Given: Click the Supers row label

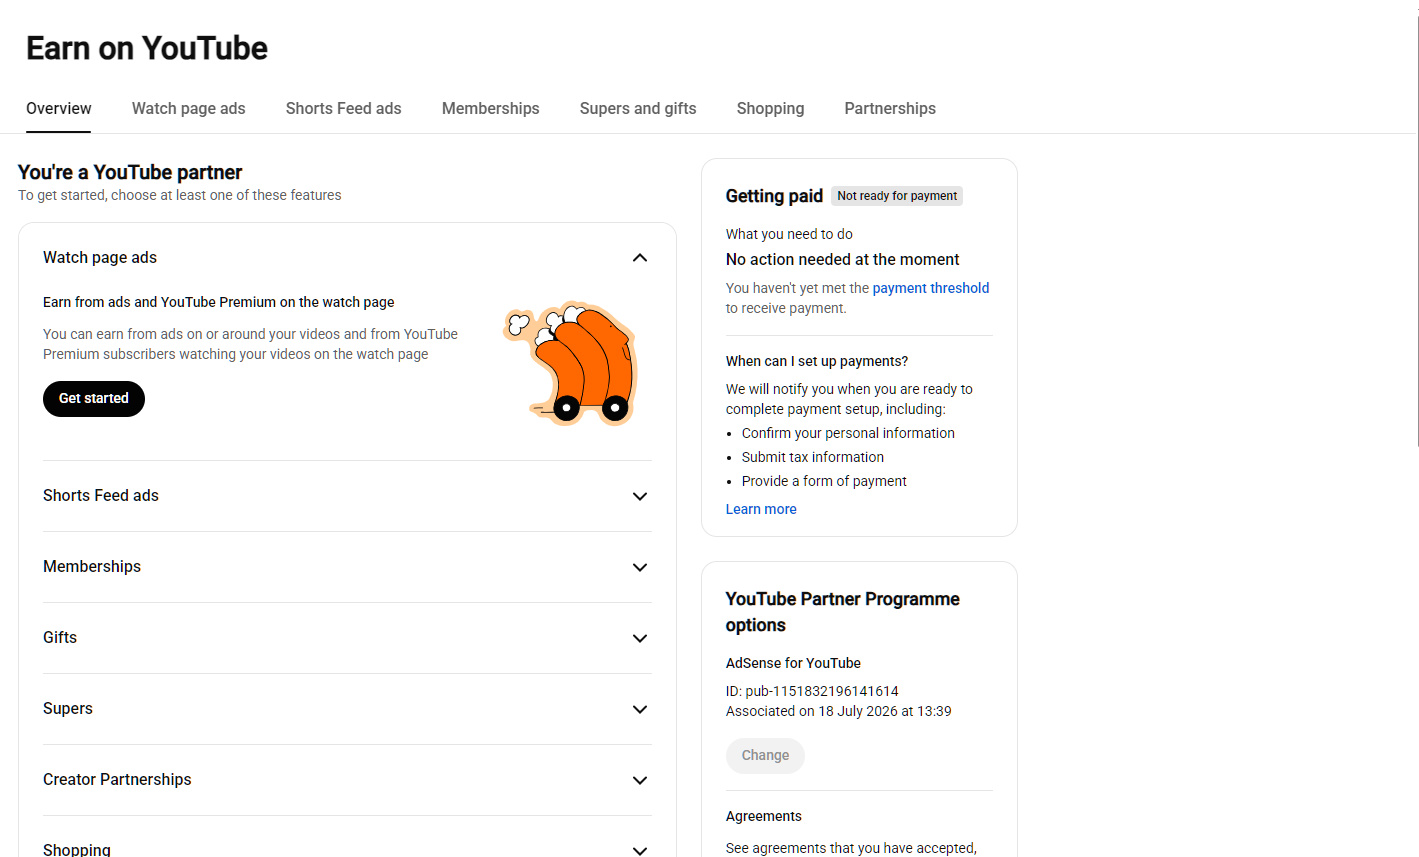Looking at the screenshot, I should (x=68, y=708).
